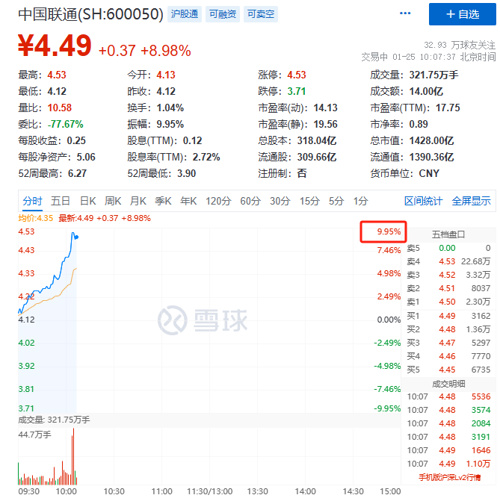The image size is (500, 501).
Task: Open the 年K chart tab
Action: point(188,201)
